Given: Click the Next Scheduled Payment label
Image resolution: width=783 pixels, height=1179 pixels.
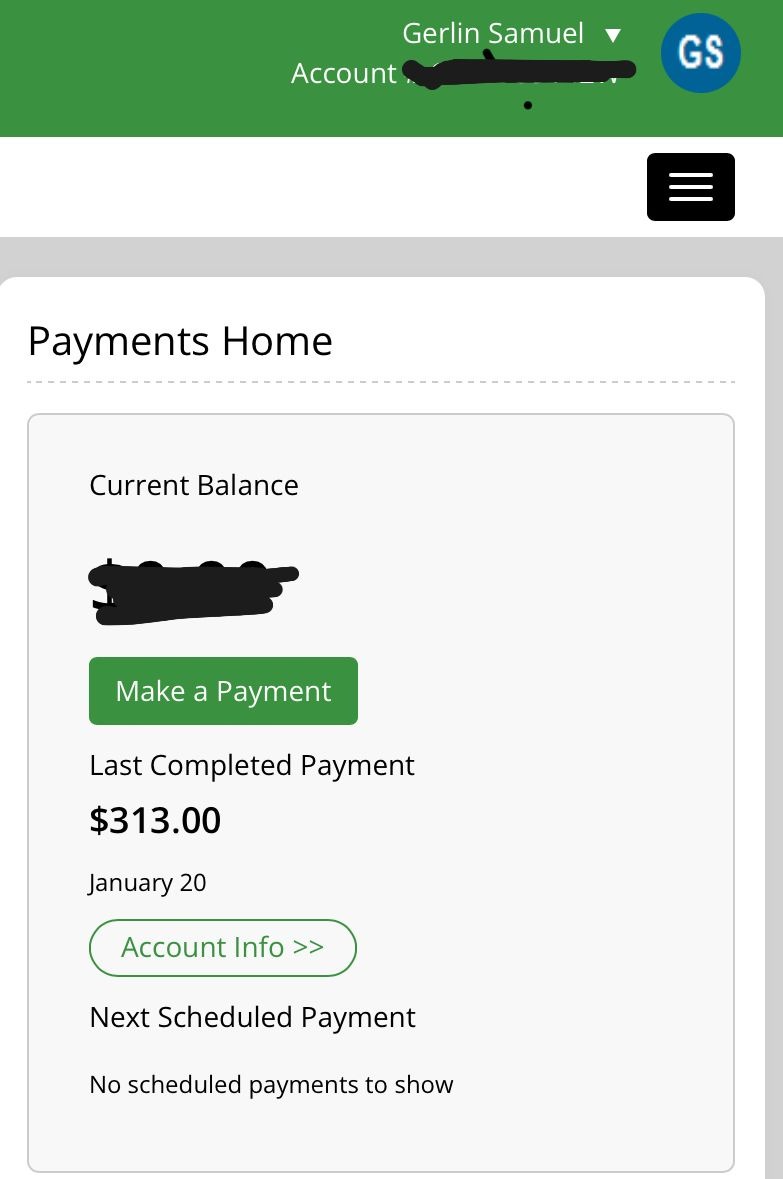Looking at the screenshot, I should 252,1018.
